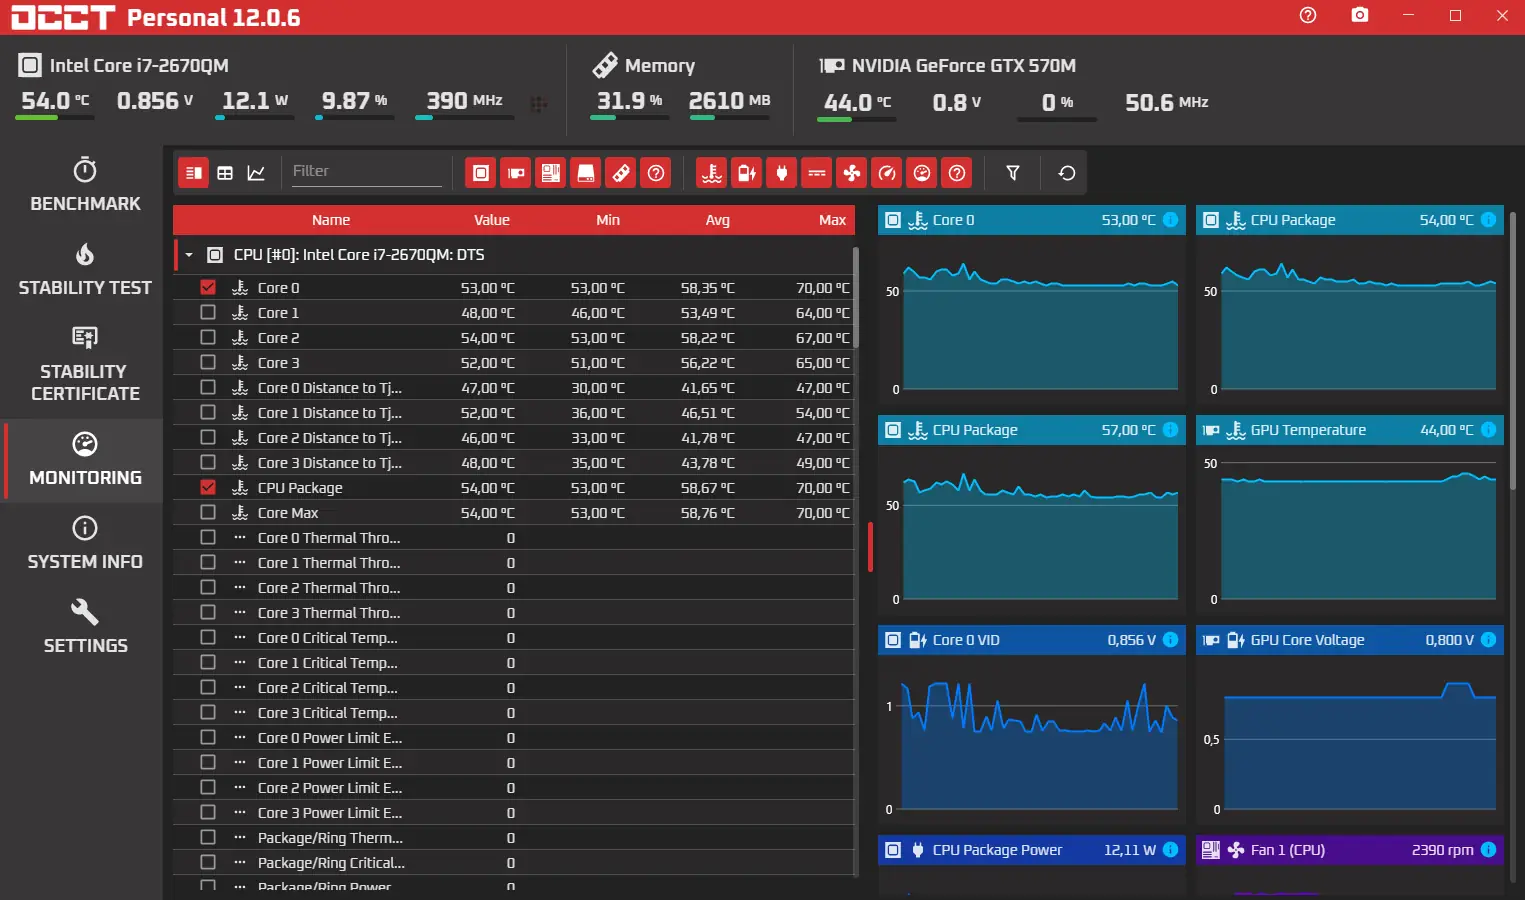Sort by the Max column header
This screenshot has width=1525, height=900.
(x=832, y=220)
